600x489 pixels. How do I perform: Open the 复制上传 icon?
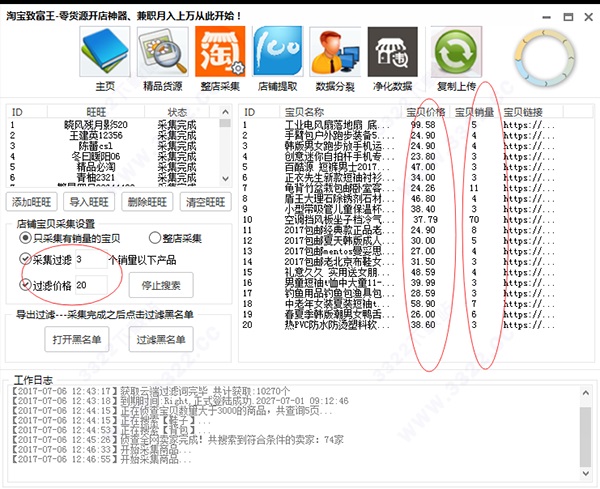point(456,52)
